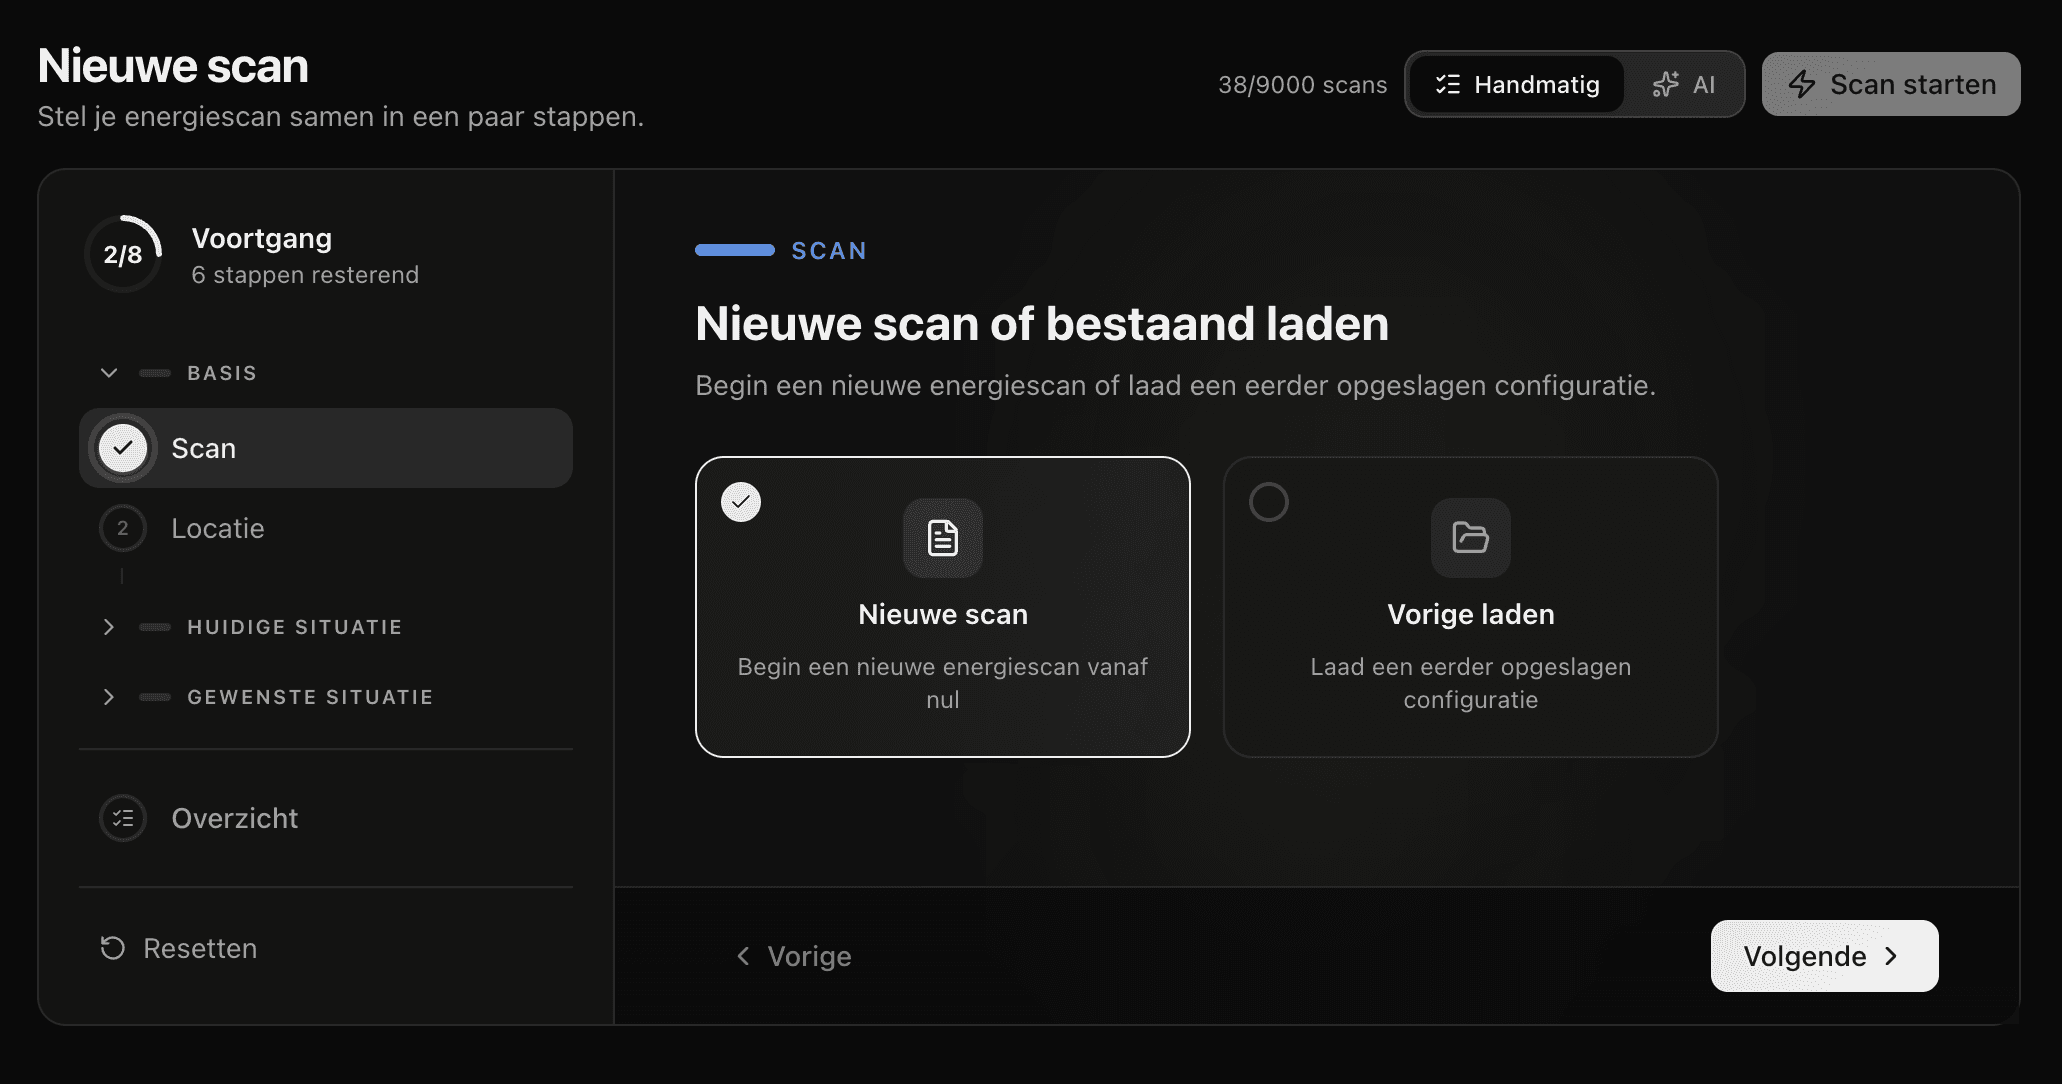Collapse the BASIS section
Viewport: 2062px width, 1084px height.
[109, 372]
